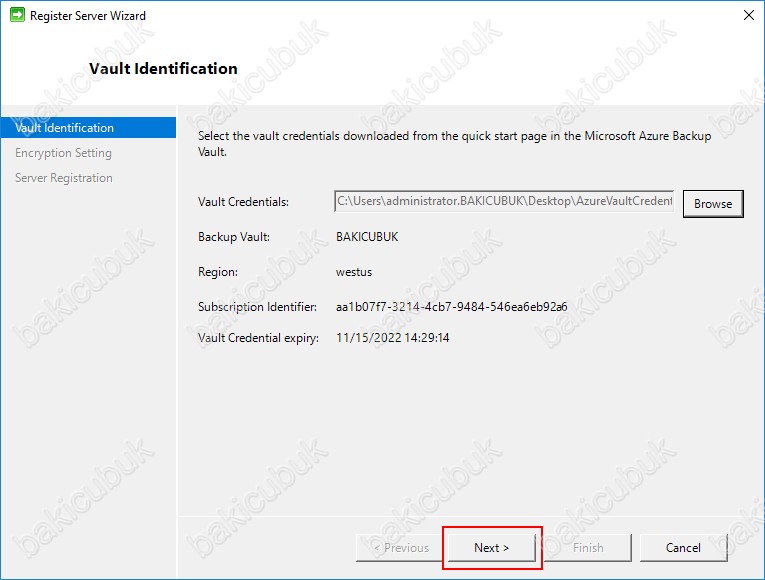
Task: Click the Browse button
Action: pos(713,204)
